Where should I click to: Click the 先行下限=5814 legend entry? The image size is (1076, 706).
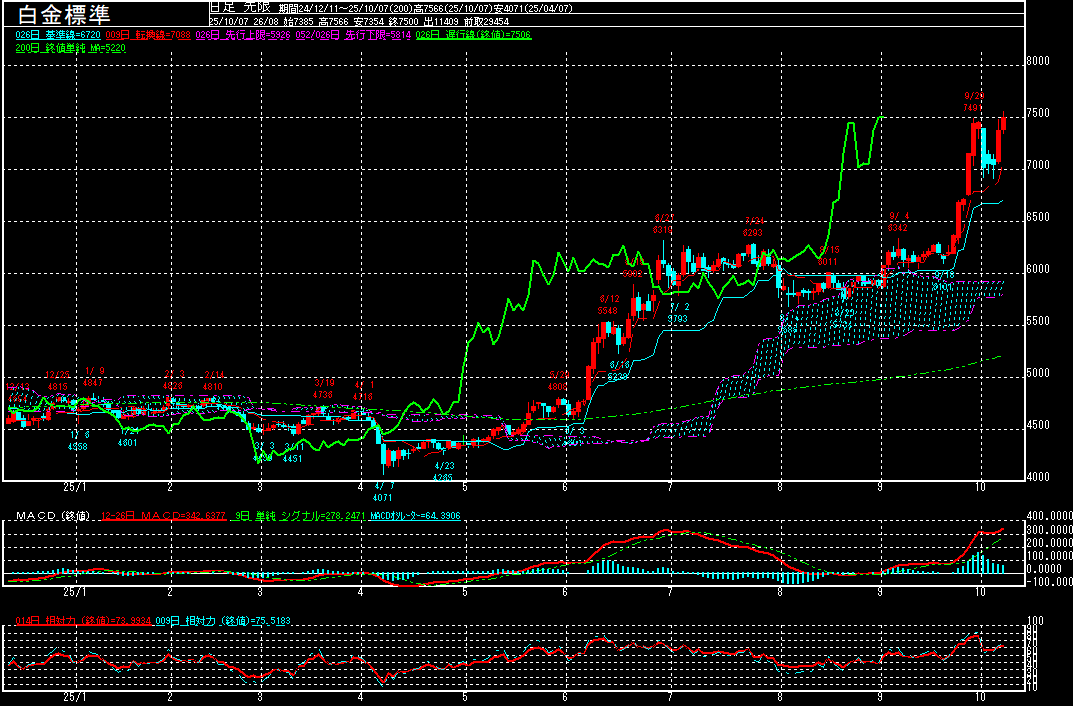click(x=363, y=35)
